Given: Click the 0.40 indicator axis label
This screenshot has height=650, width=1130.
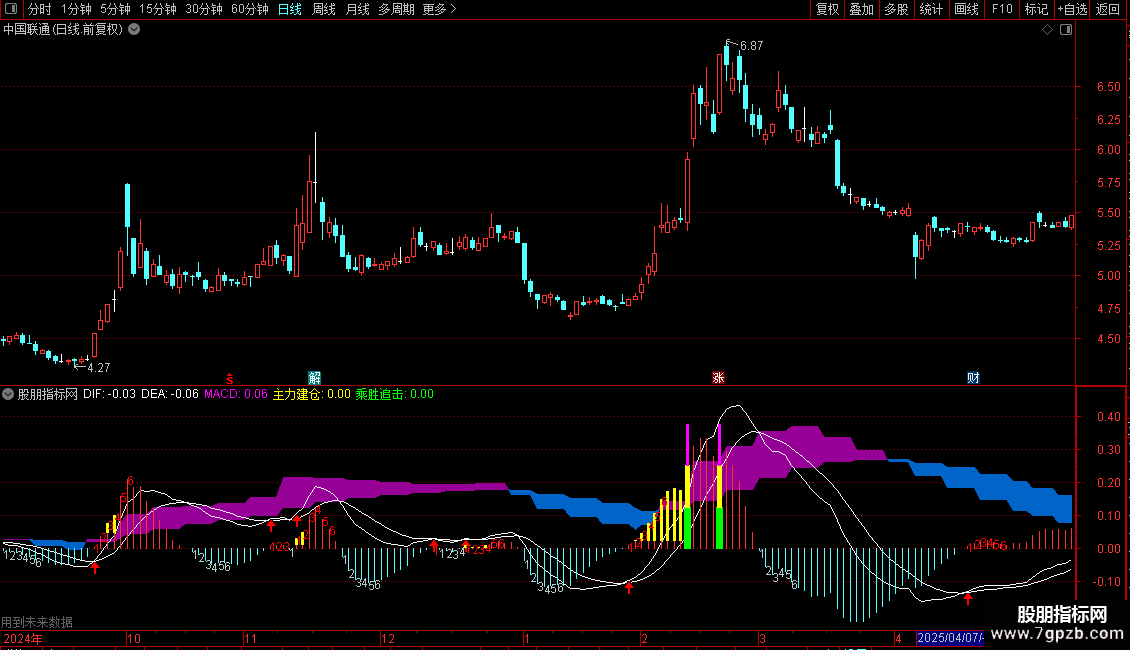Looking at the screenshot, I should [x=1108, y=417].
